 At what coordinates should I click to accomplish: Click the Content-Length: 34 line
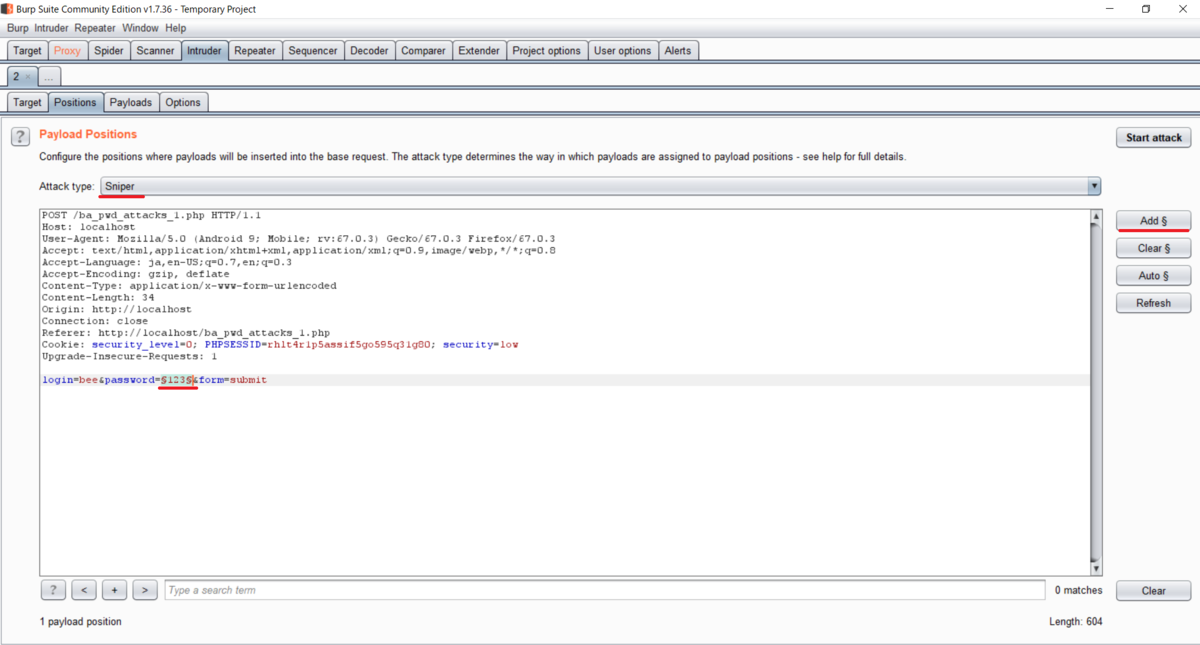pos(98,297)
